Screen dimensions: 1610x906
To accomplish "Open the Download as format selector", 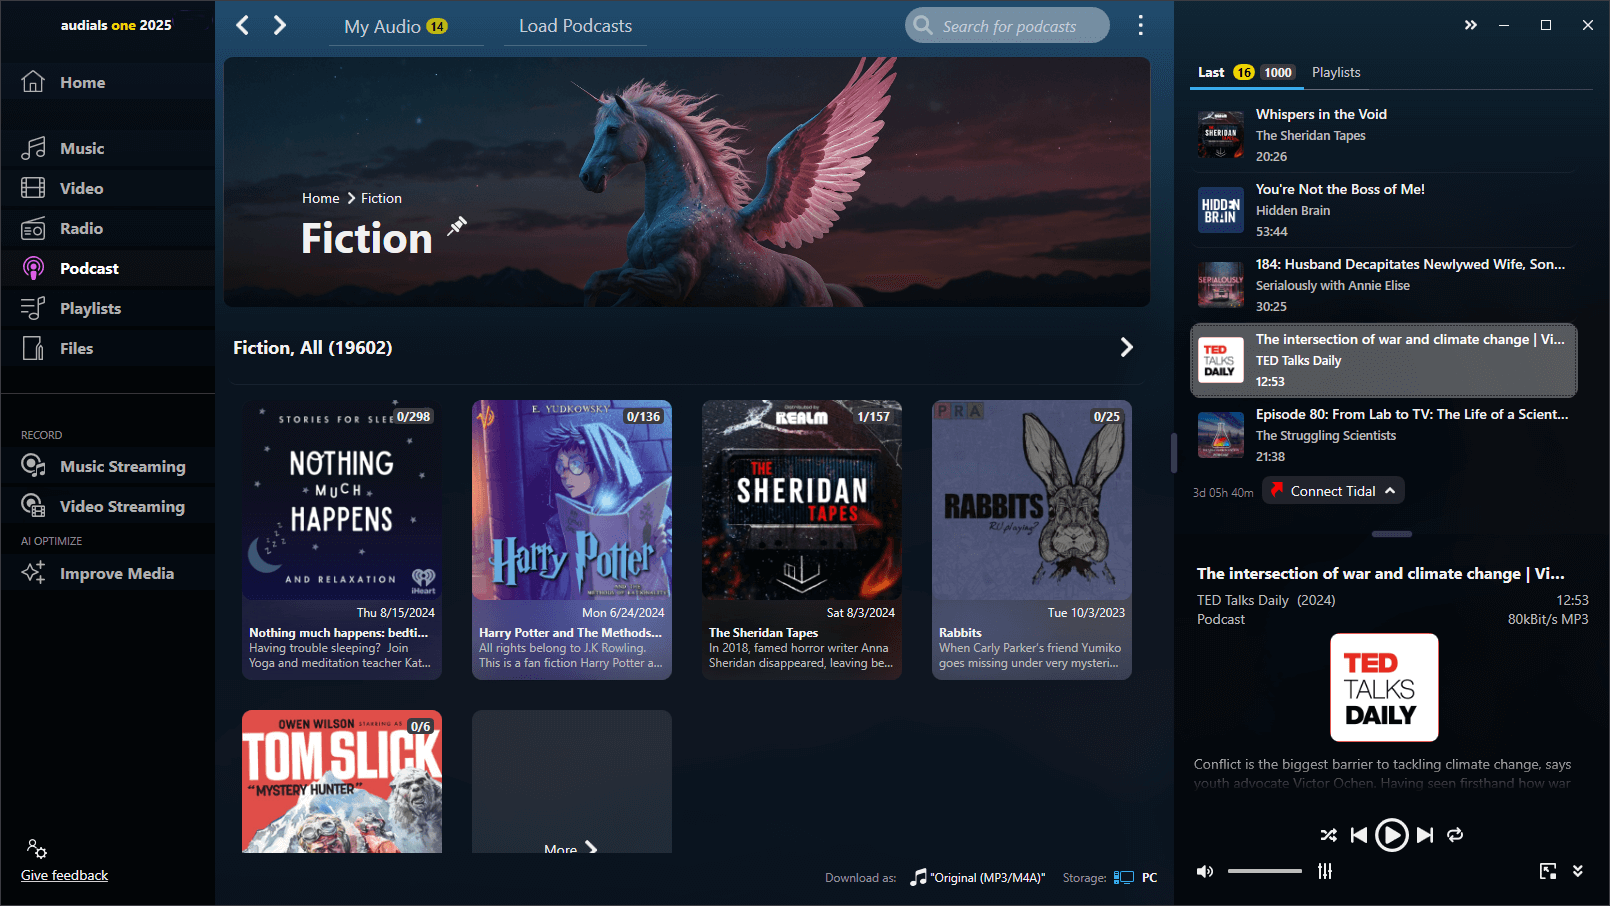I will coord(977,878).
